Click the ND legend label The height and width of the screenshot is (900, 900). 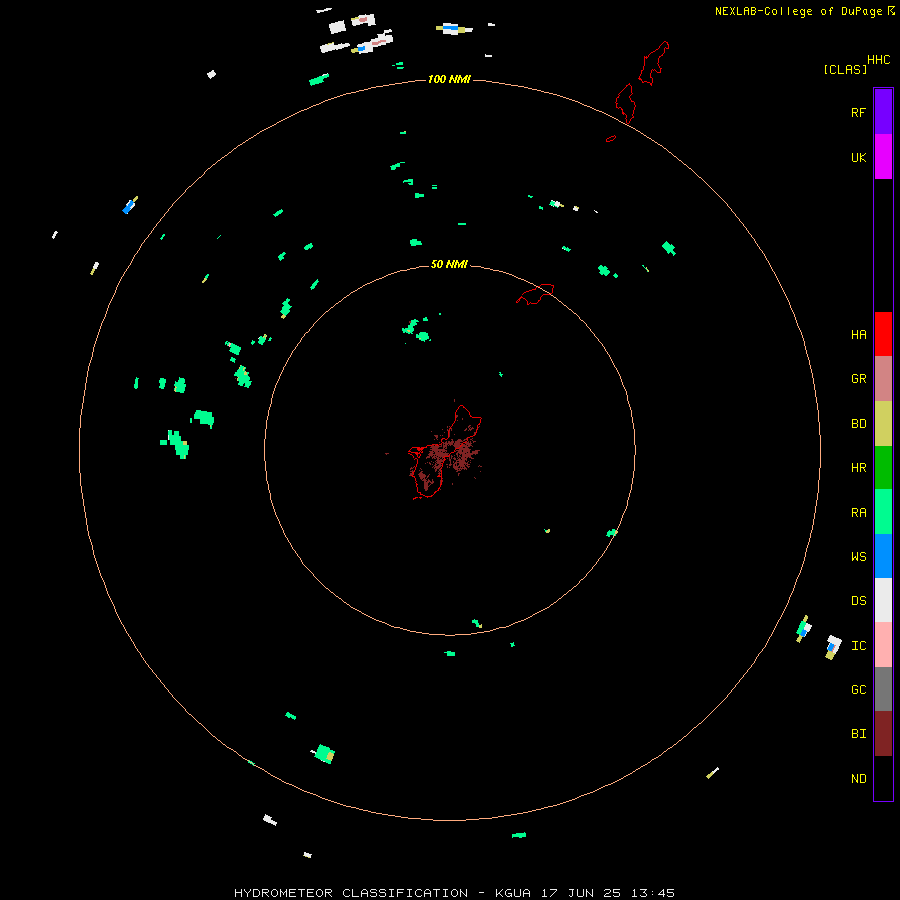coord(858,779)
